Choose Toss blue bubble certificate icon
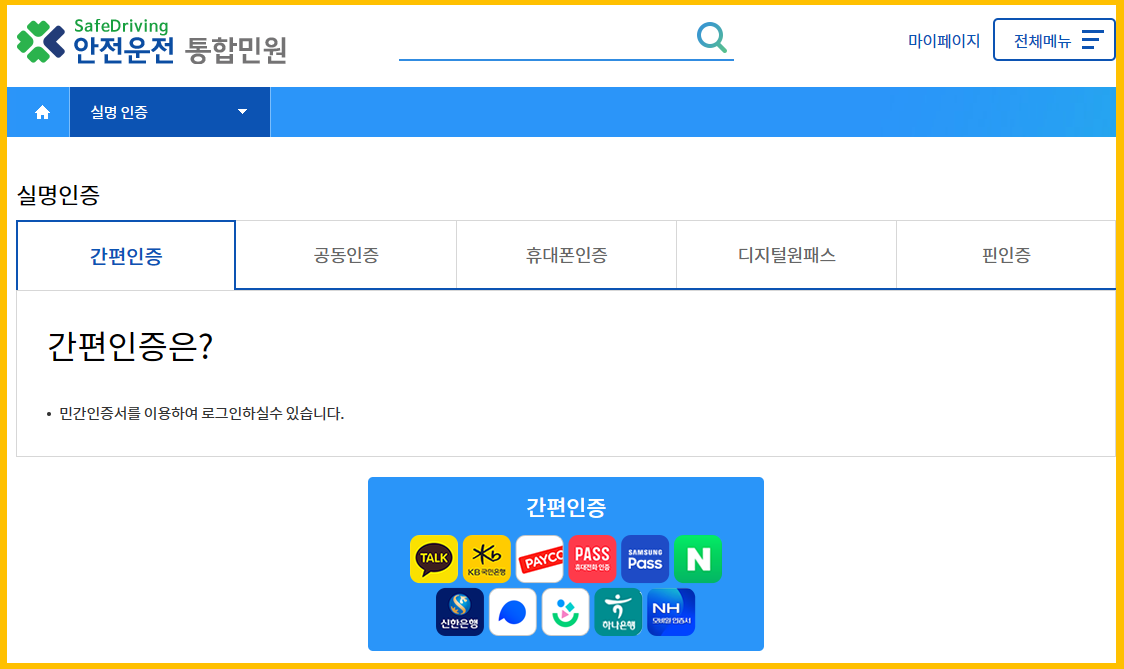 point(513,612)
